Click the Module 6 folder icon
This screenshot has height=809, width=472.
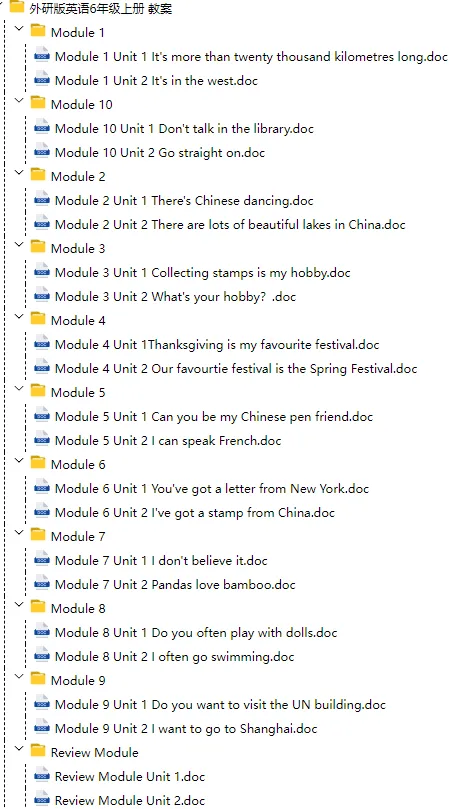tap(38, 463)
